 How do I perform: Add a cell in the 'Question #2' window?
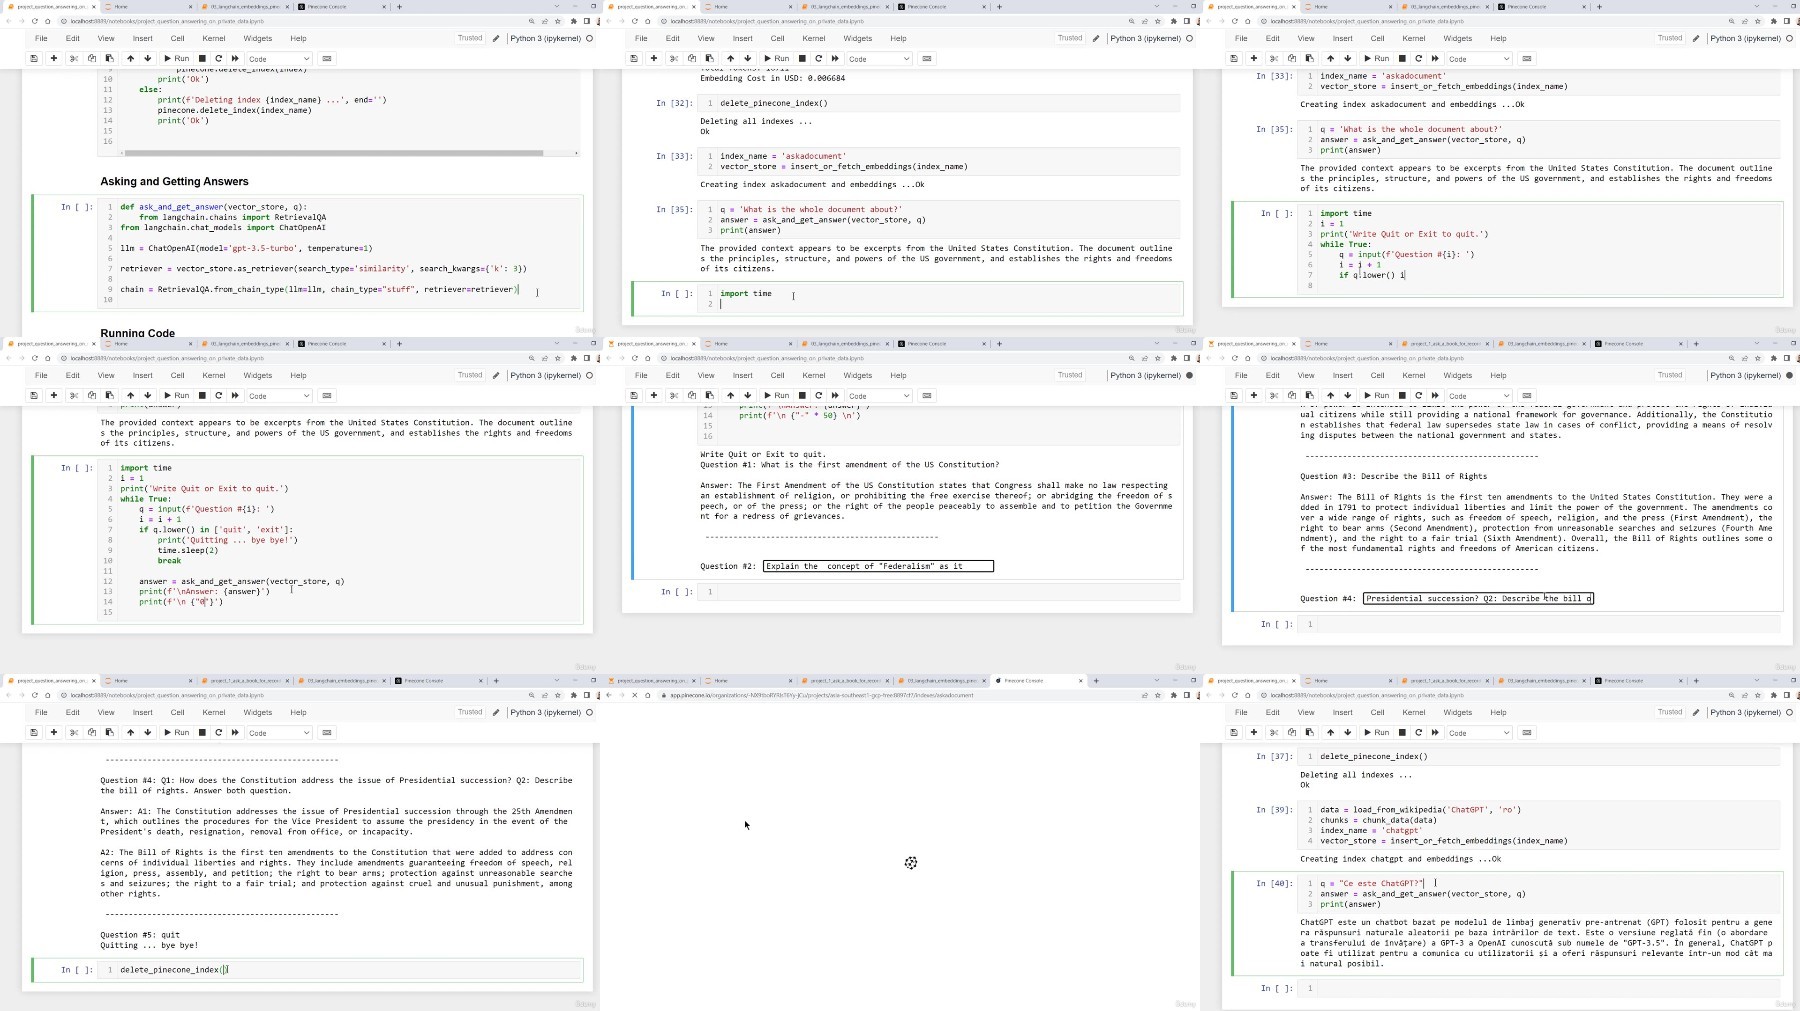click(654, 395)
